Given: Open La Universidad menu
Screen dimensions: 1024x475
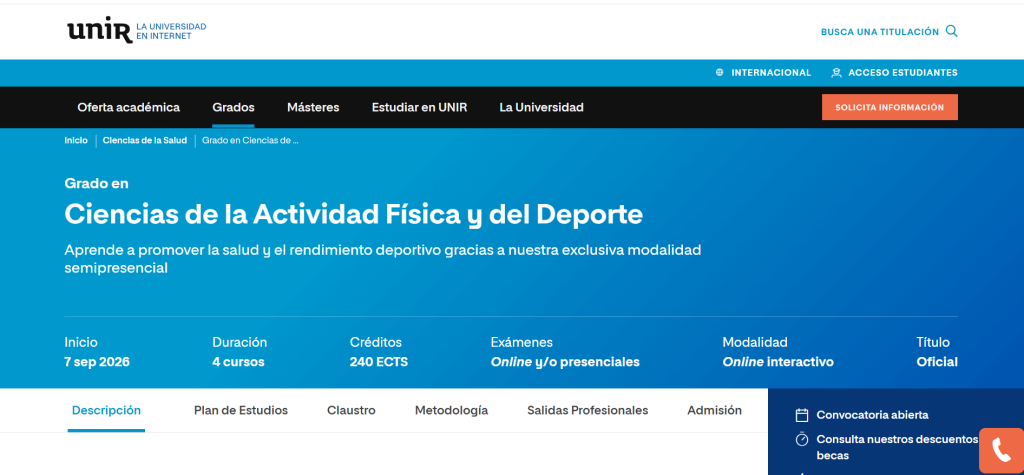Looking at the screenshot, I should pyautogui.click(x=541, y=107).
